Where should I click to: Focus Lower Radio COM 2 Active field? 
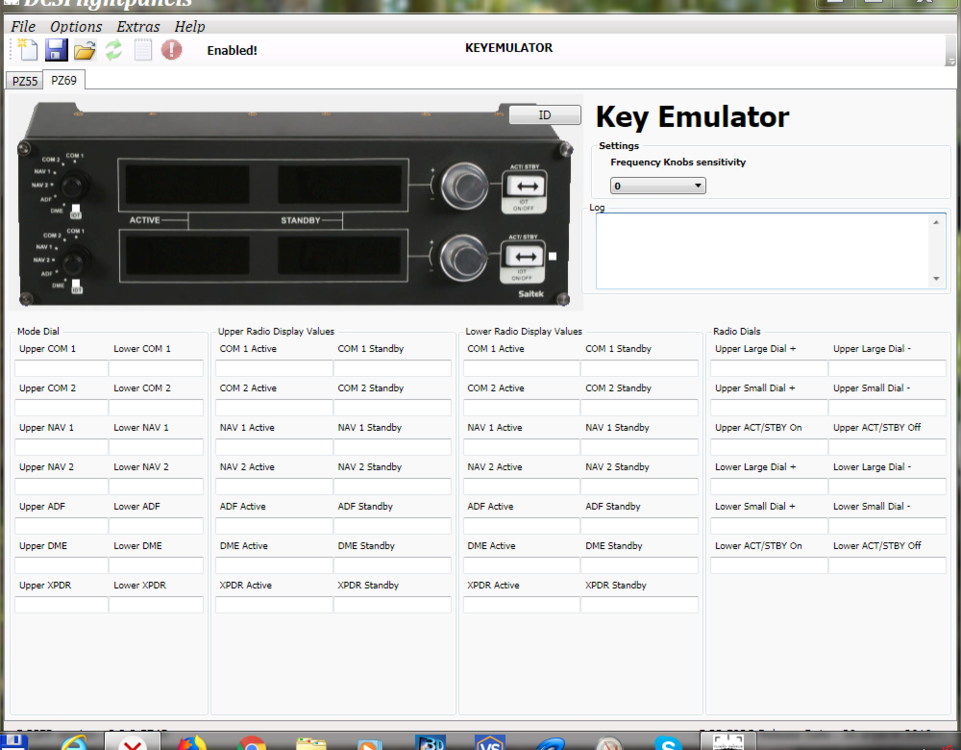coord(522,407)
